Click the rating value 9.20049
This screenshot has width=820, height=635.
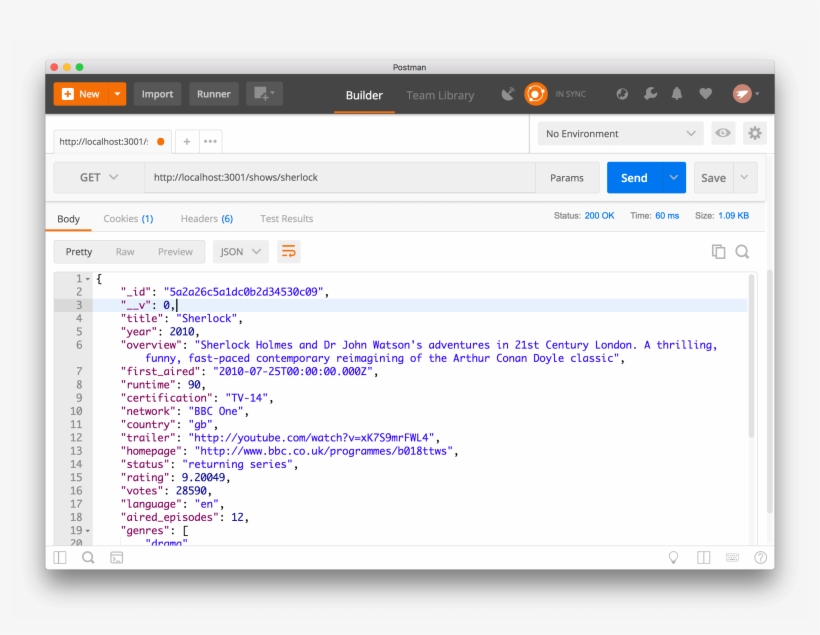203,478
